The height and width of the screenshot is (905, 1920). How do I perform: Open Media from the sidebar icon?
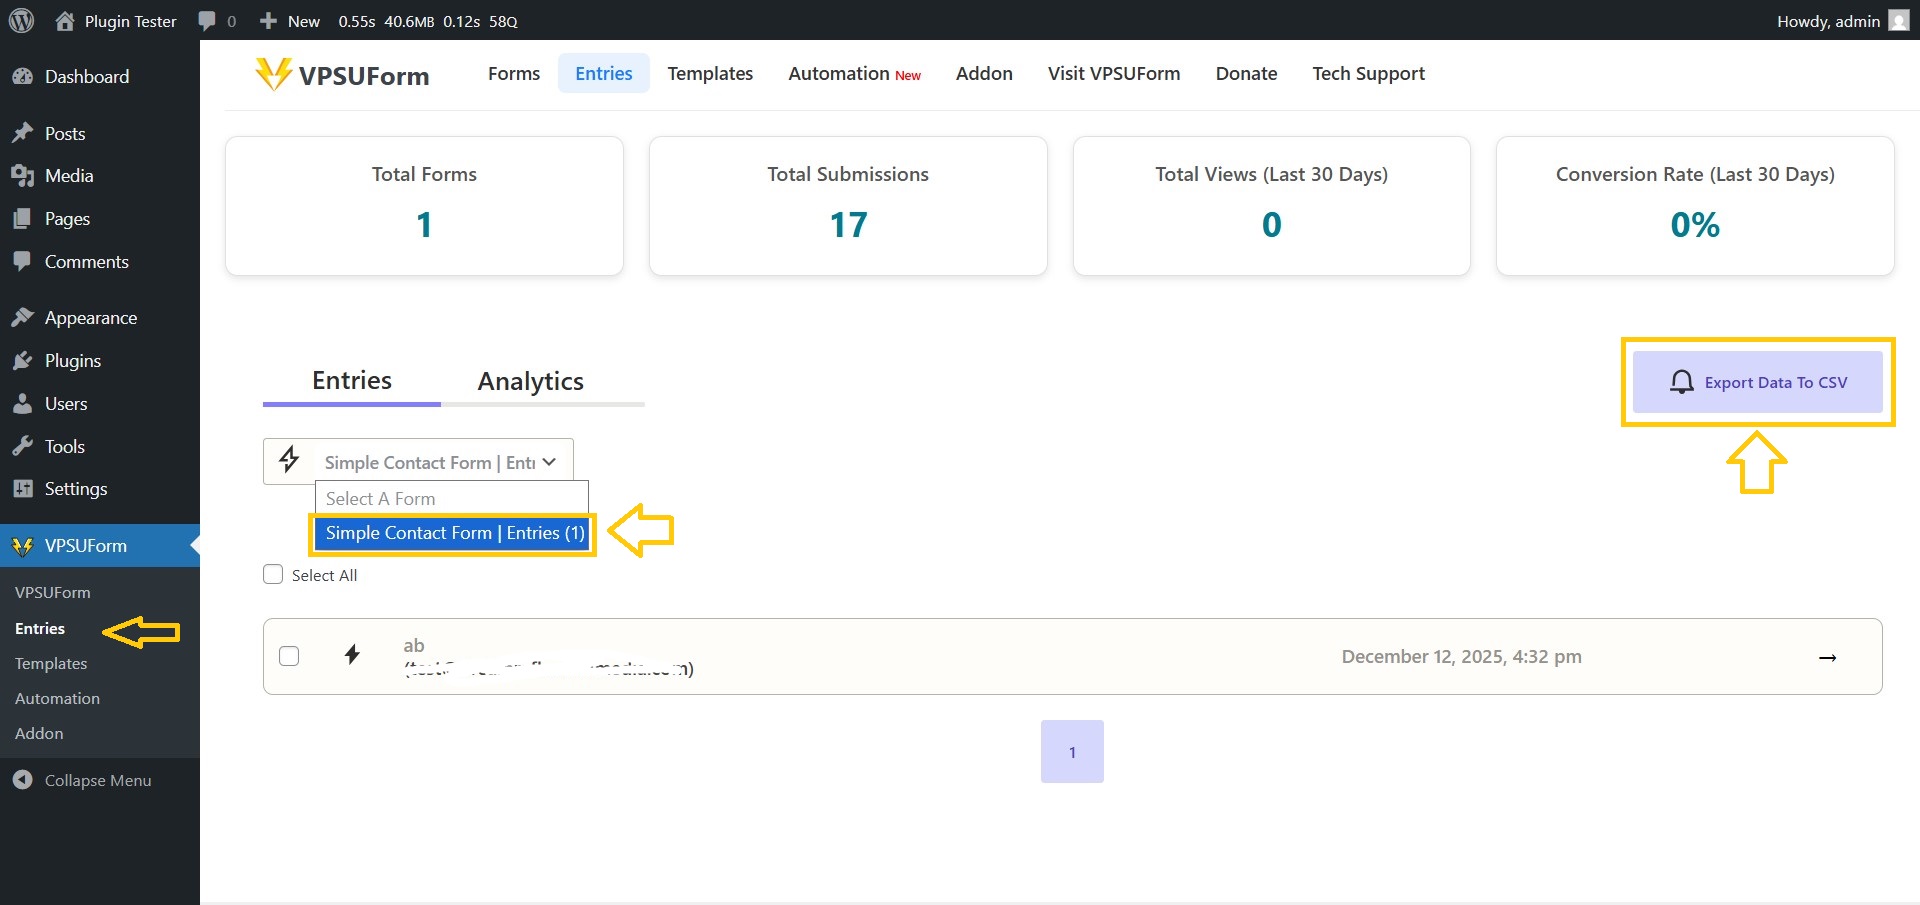24,176
